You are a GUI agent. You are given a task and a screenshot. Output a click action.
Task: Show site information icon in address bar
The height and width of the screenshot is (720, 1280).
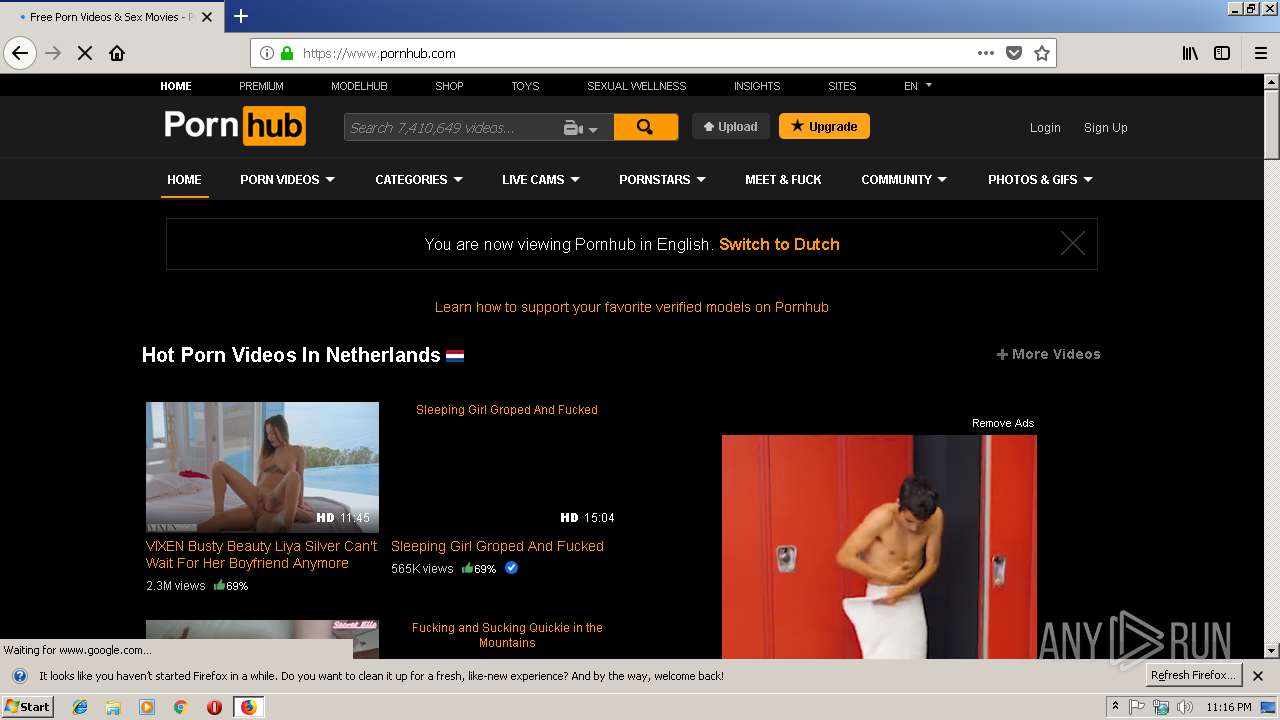(x=267, y=53)
